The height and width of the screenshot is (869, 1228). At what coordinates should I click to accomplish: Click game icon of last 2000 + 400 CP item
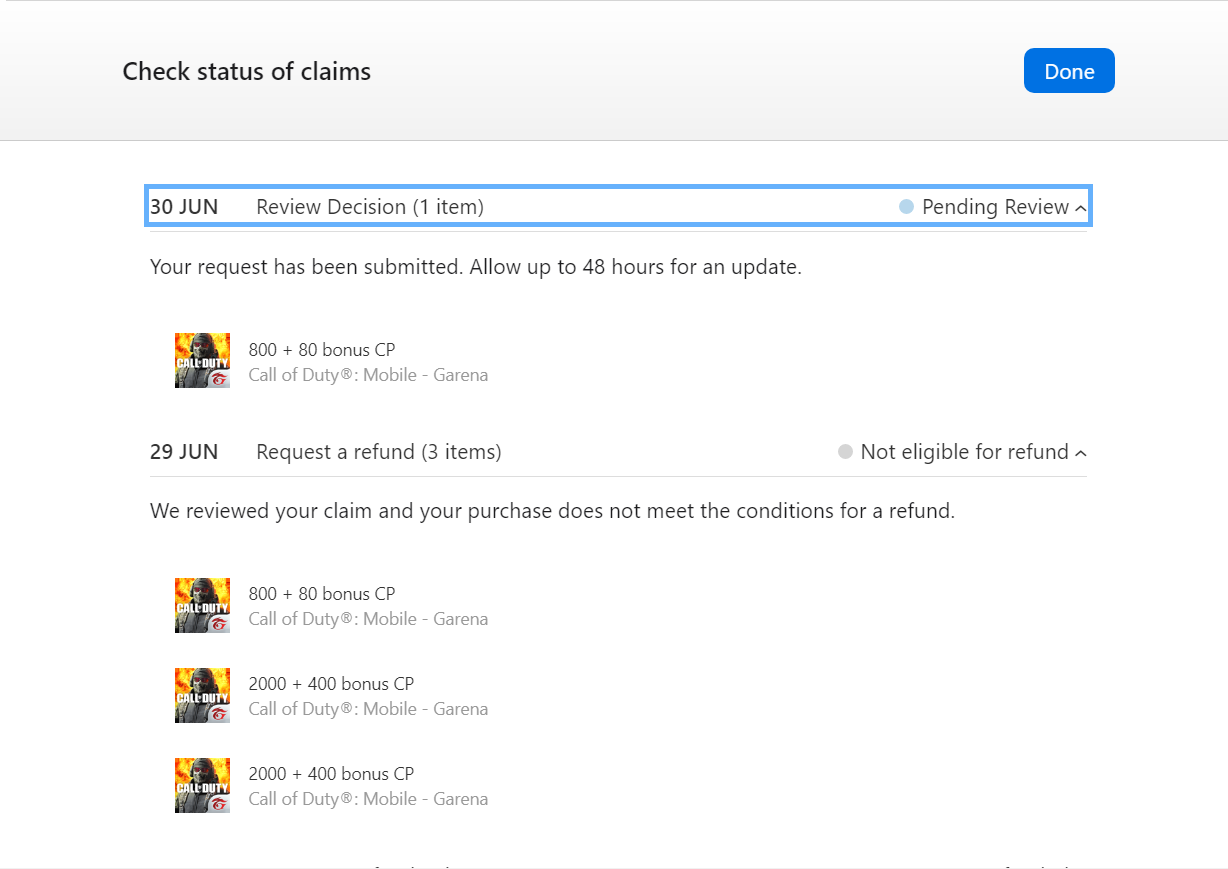coord(202,785)
